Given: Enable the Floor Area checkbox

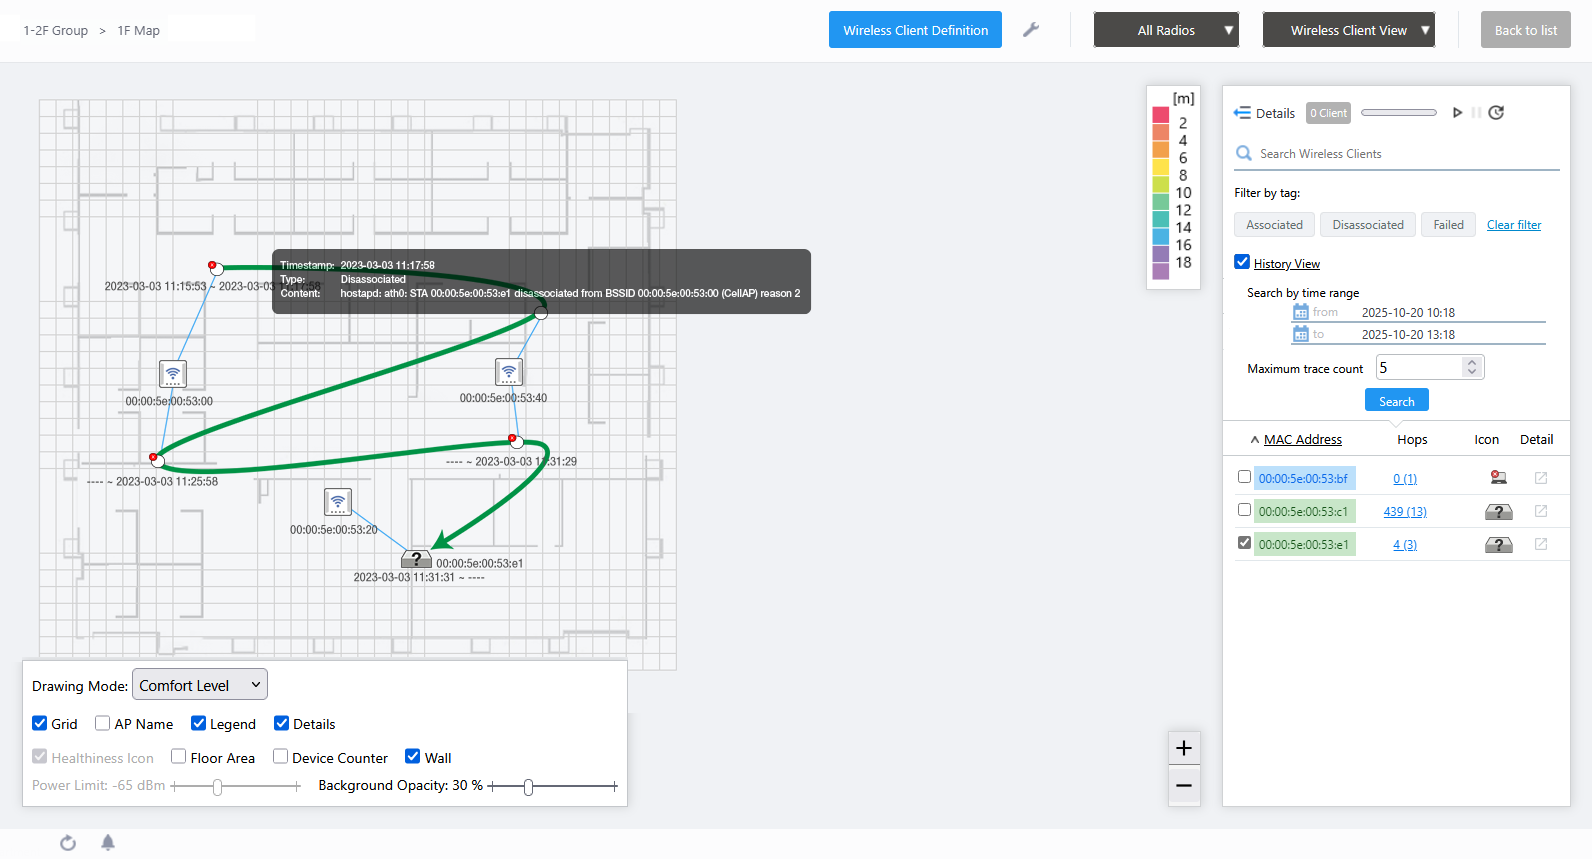Looking at the screenshot, I should (x=178, y=757).
